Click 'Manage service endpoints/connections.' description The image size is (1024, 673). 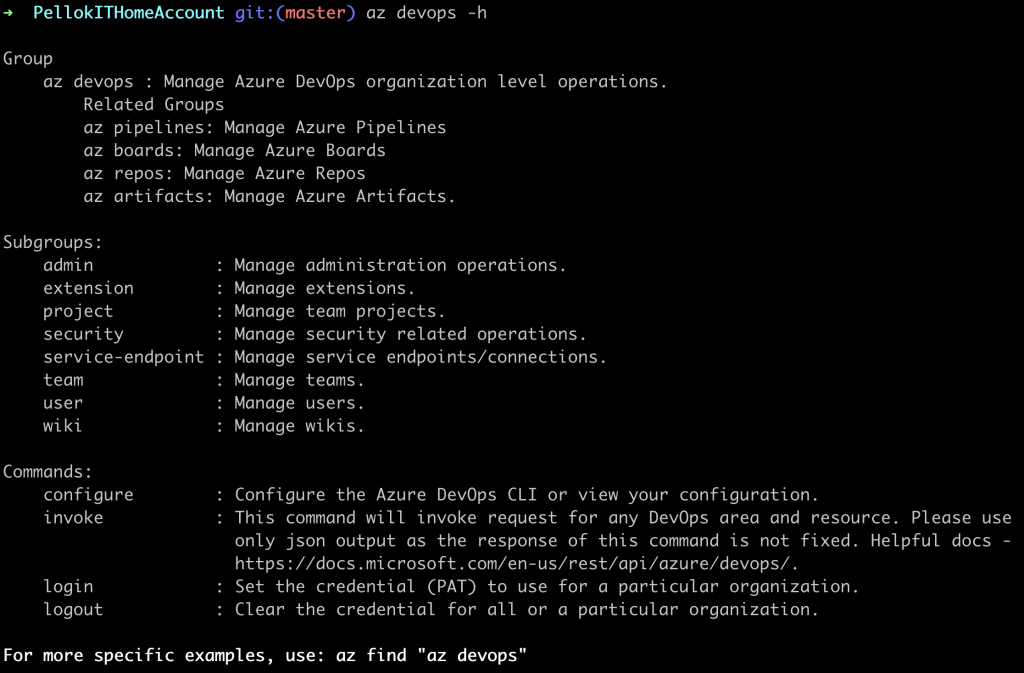421,357
